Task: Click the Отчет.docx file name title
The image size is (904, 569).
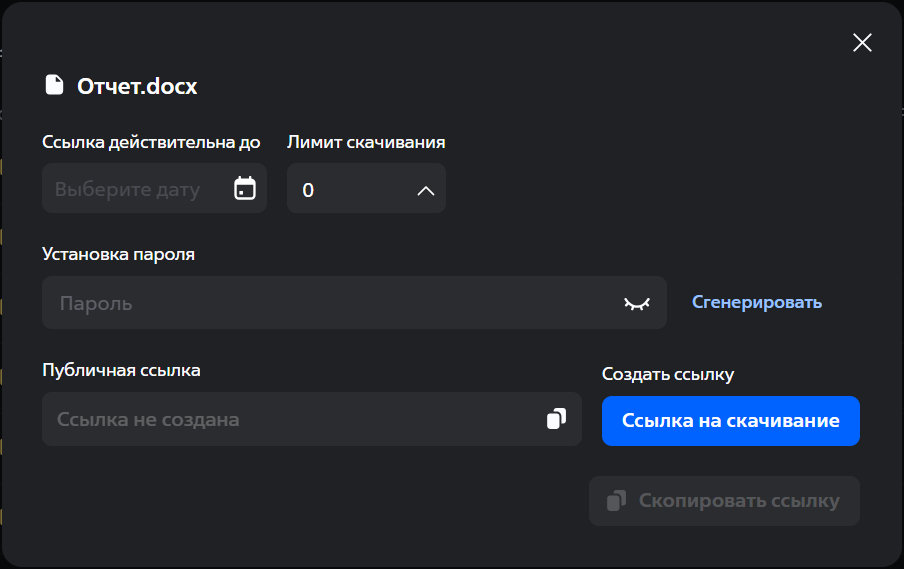Action: (x=137, y=86)
